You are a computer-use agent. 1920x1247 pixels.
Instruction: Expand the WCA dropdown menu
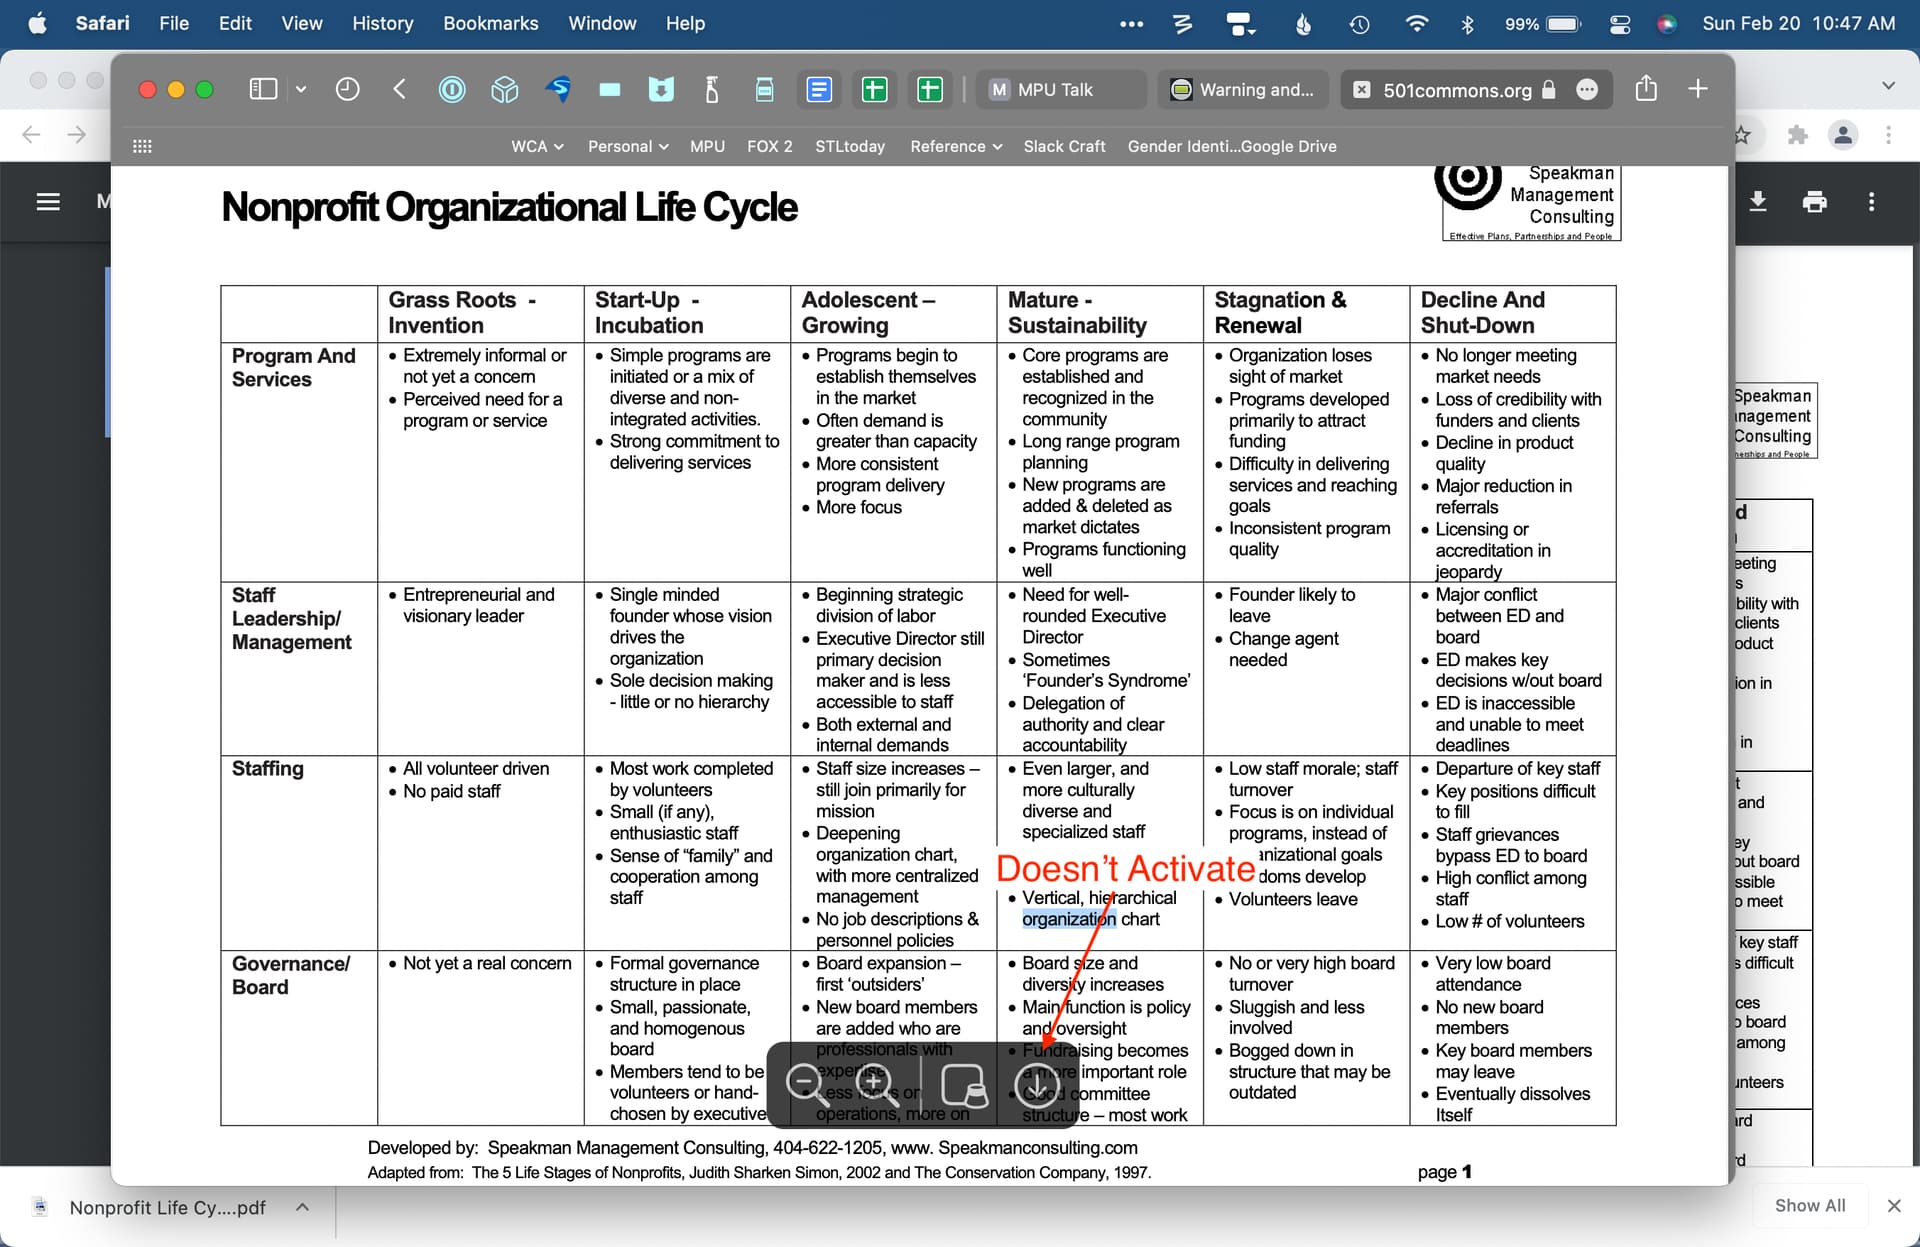pos(532,146)
